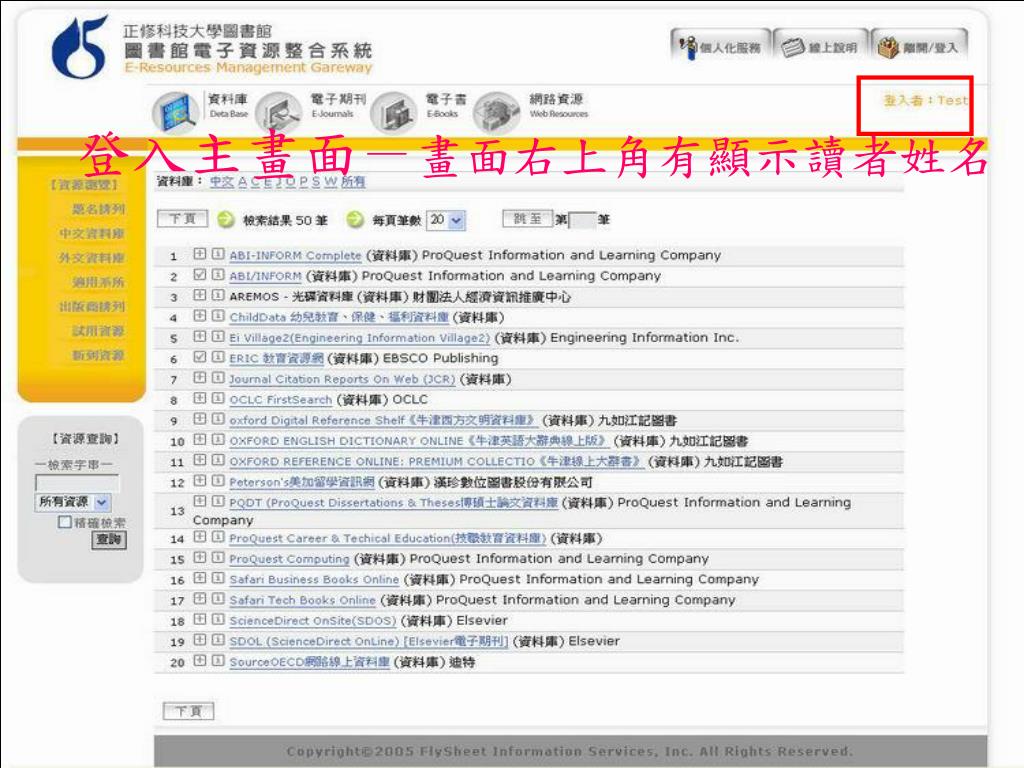Show info for Ei Village2
Image resolution: width=1024 pixels, height=768 pixels.
[218, 336]
